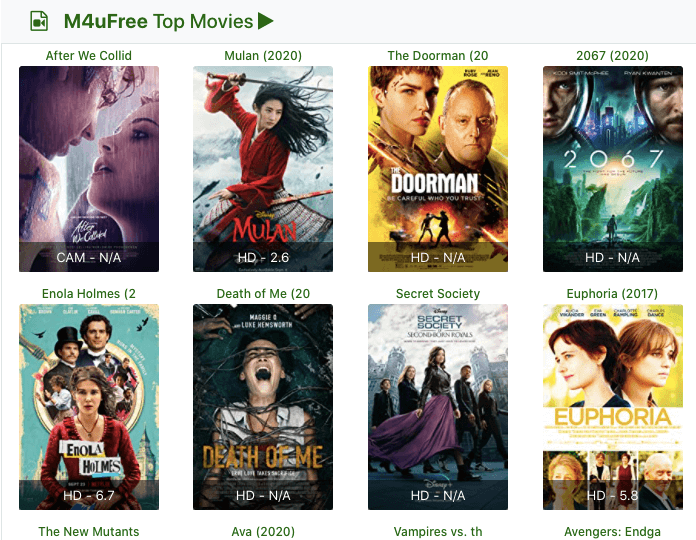Click the Mulan (2020) title link
The image size is (696, 540).
(x=263, y=55)
